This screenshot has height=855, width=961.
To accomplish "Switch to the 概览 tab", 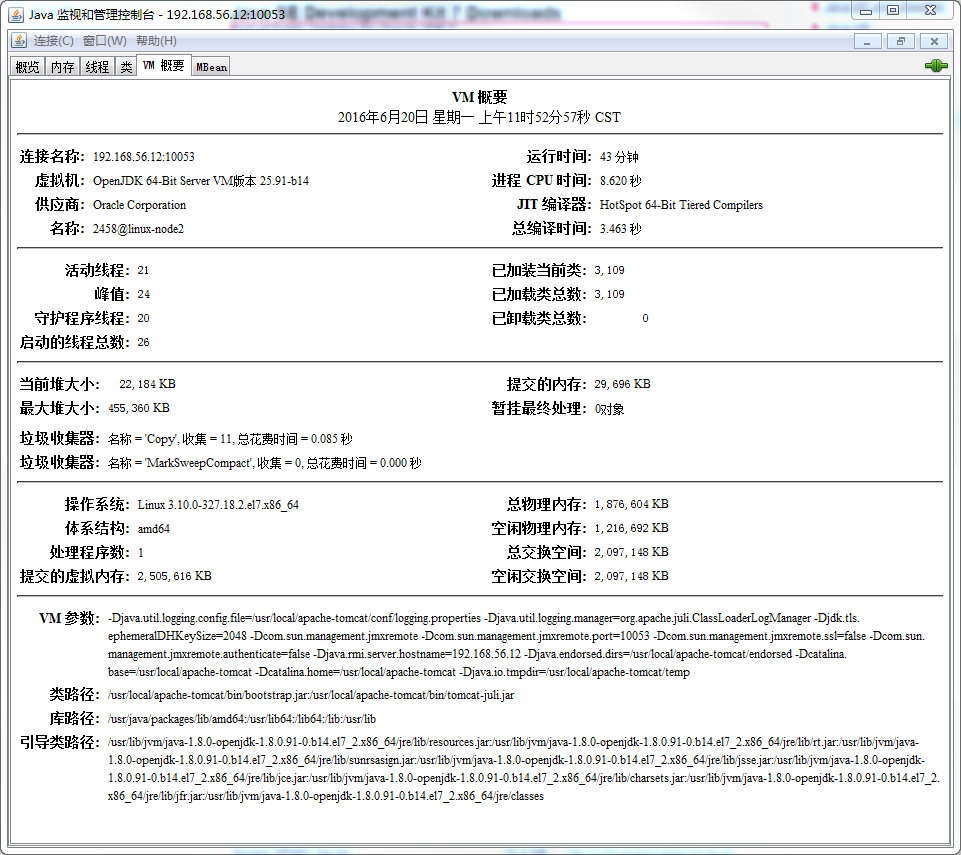I will point(28,67).
